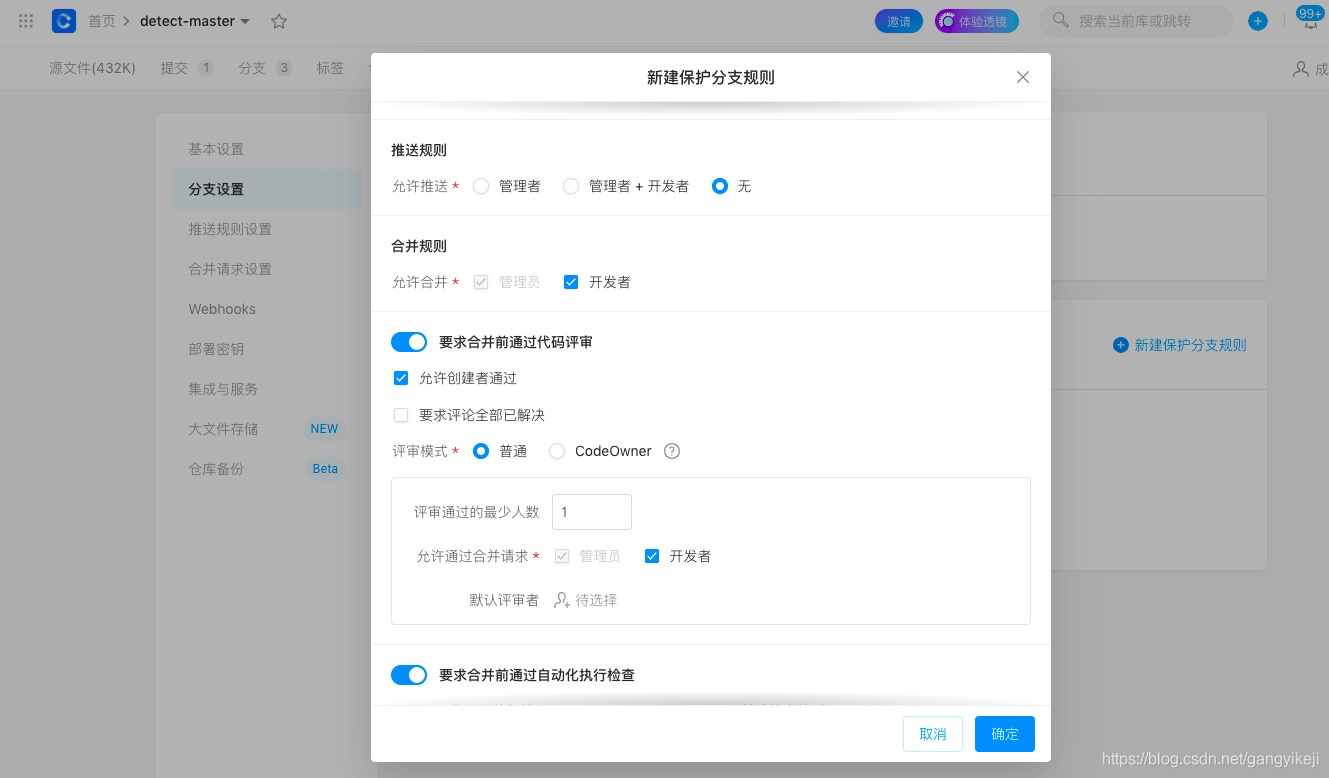Click the help icon next to CodeOwner

(x=671, y=451)
